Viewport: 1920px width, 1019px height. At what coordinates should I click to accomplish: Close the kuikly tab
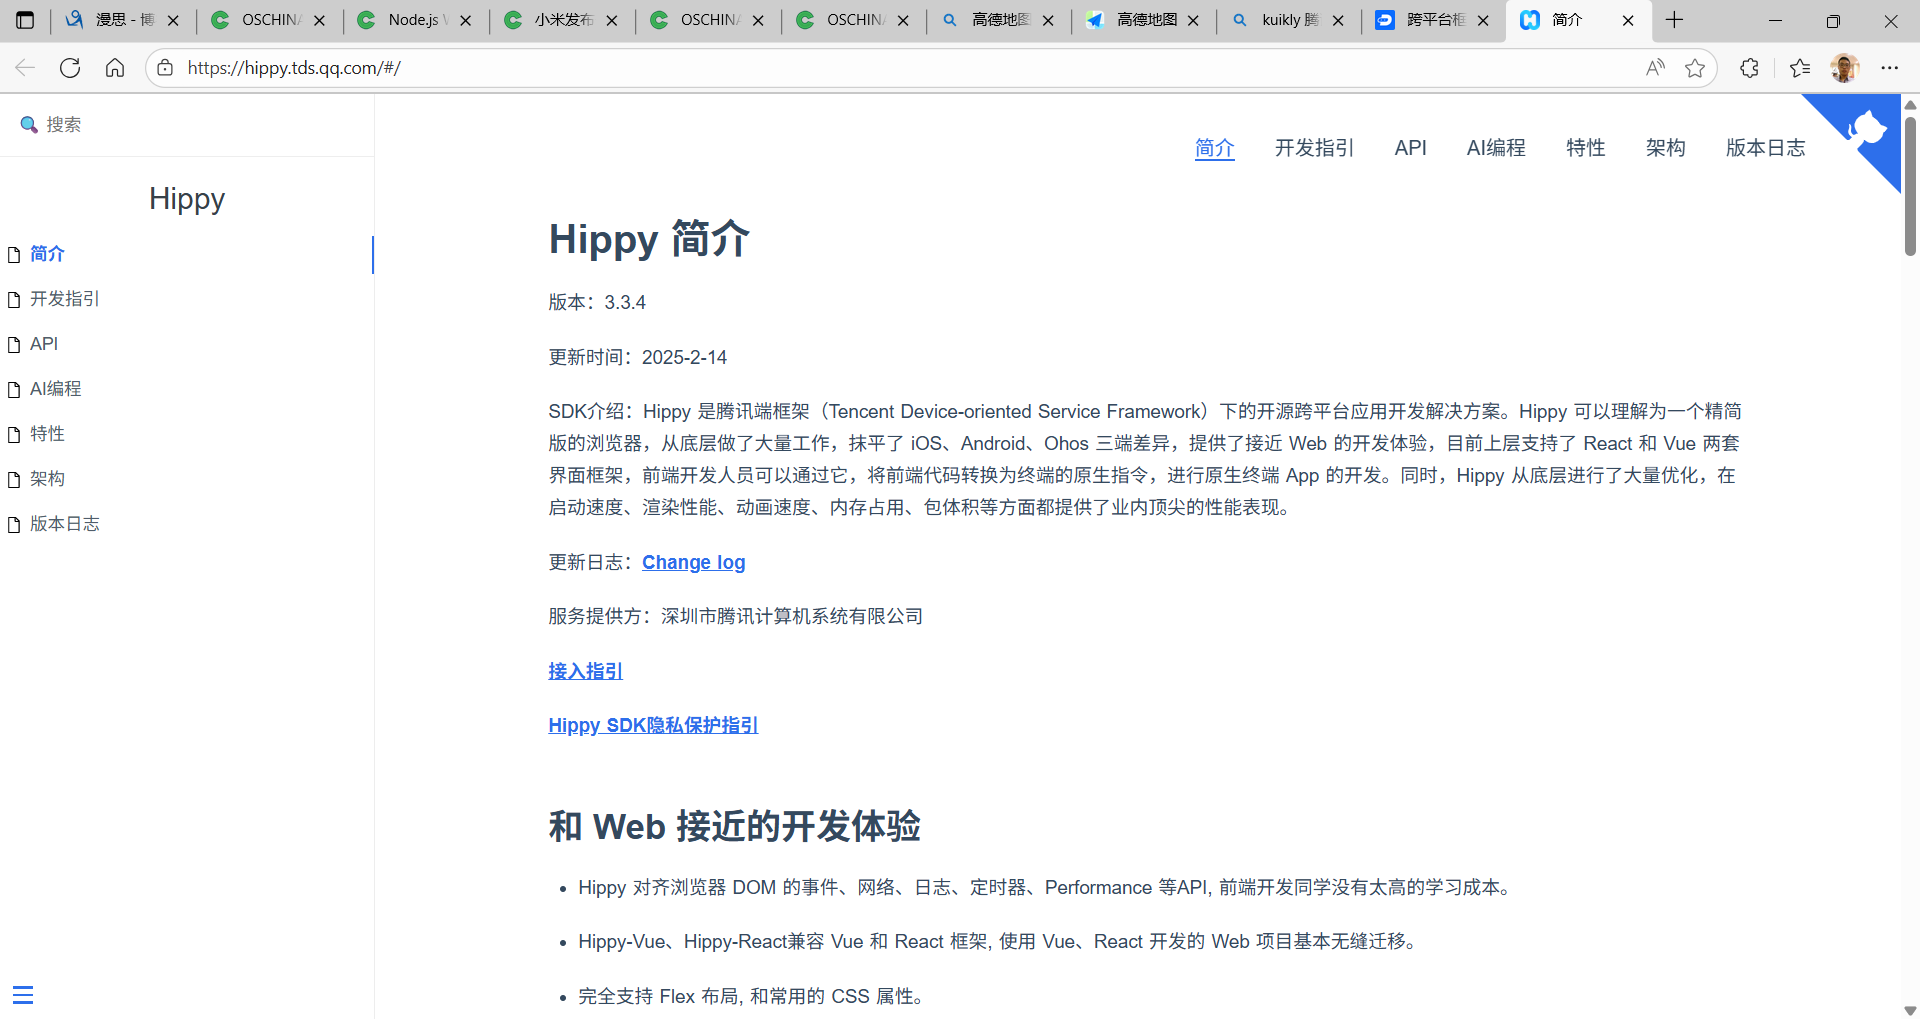(1338, 20)
